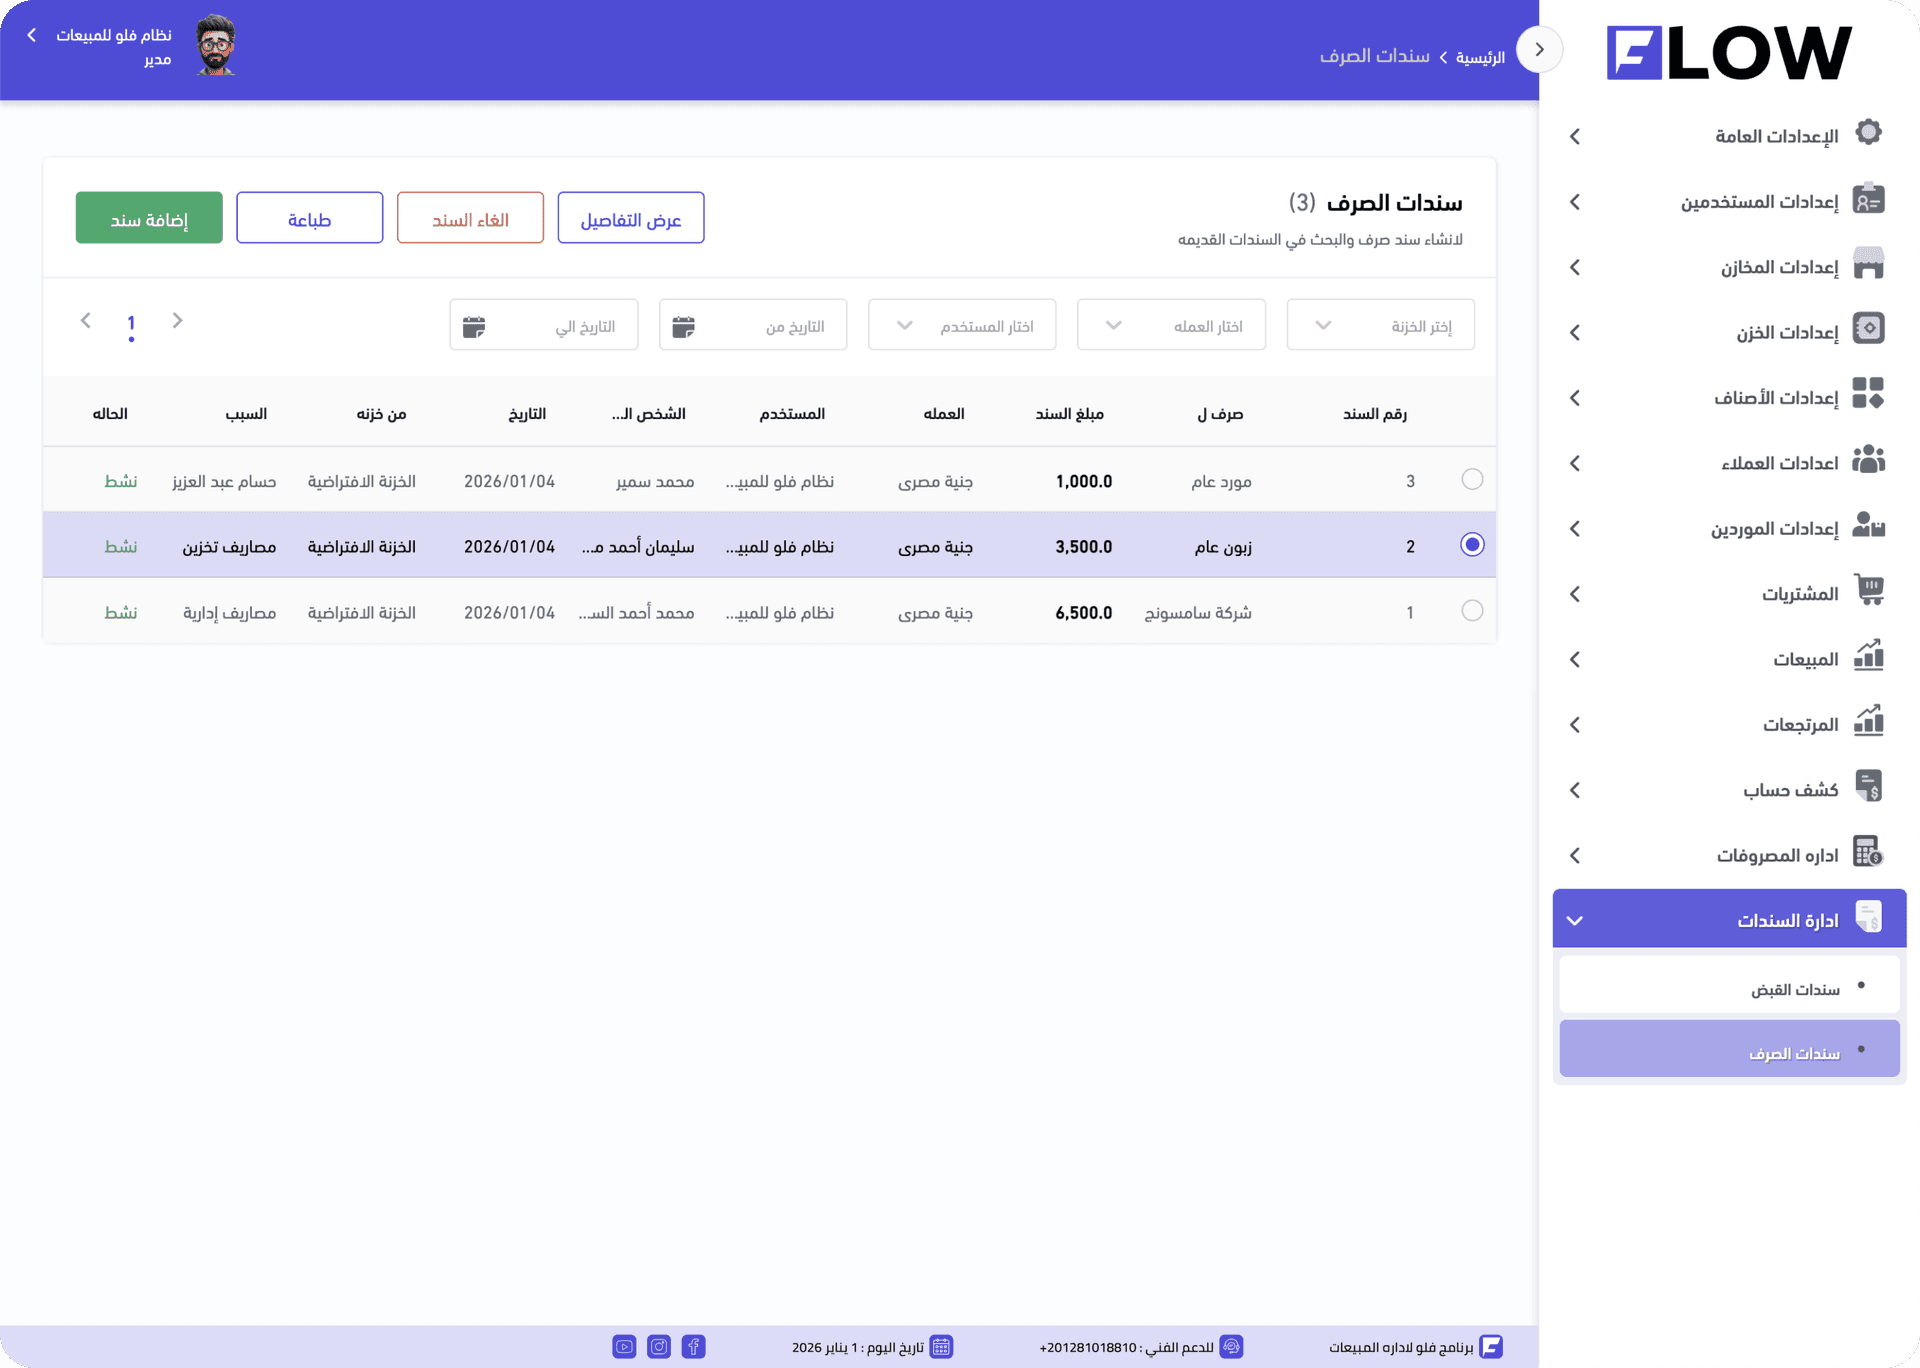Select radio button for voucher number 1

pos(1471,610)
